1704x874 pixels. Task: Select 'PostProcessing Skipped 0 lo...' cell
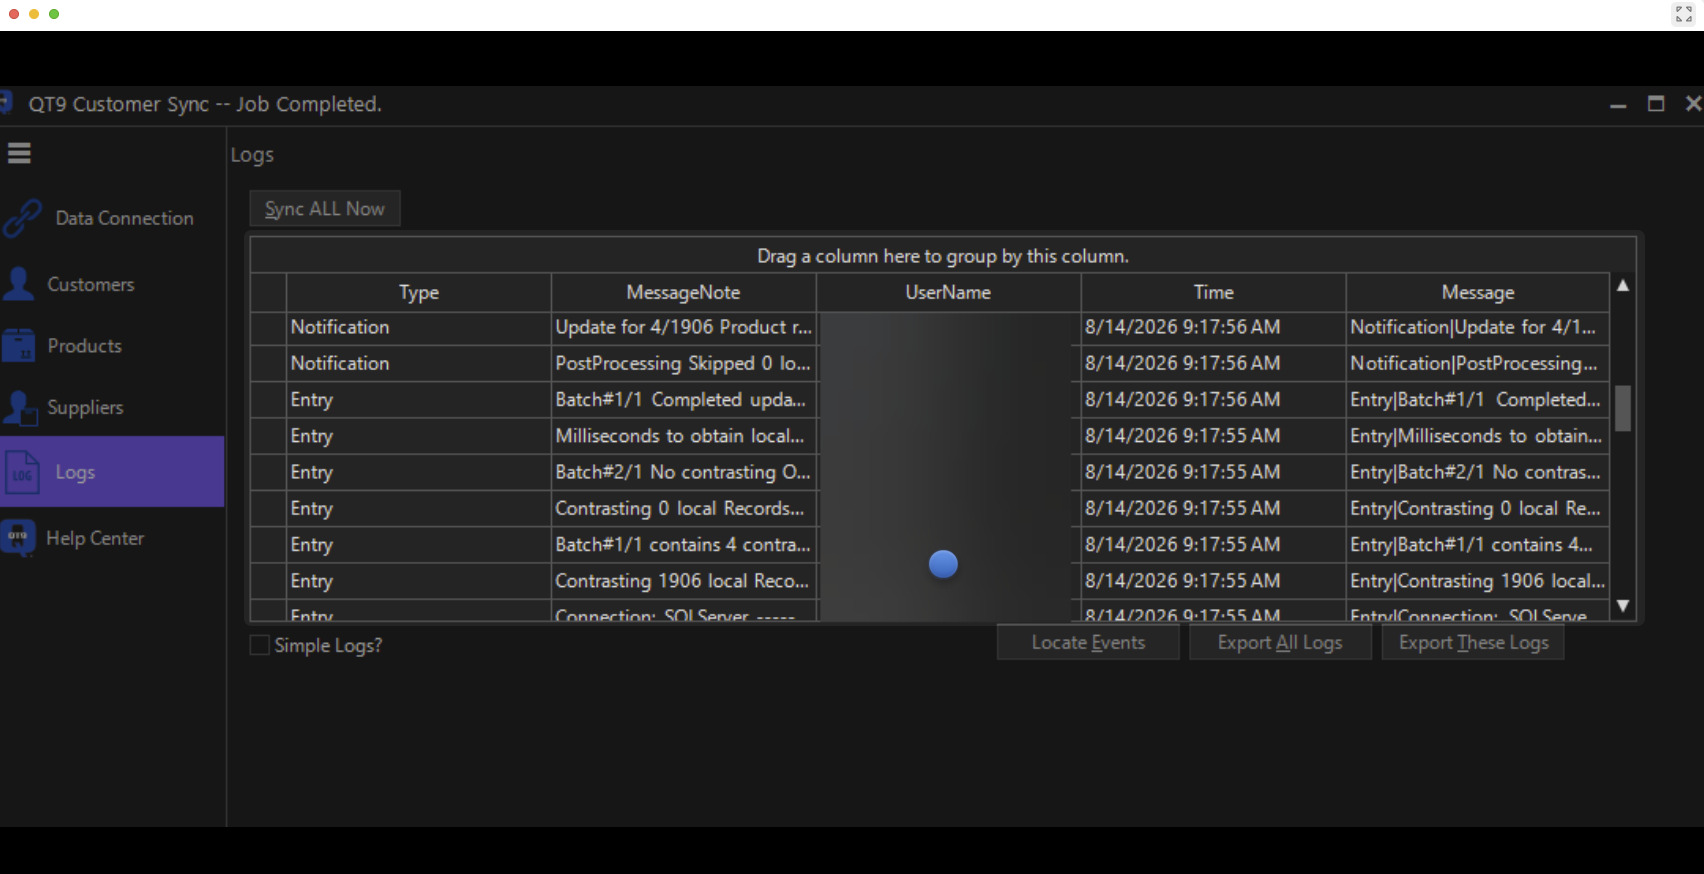683,363
